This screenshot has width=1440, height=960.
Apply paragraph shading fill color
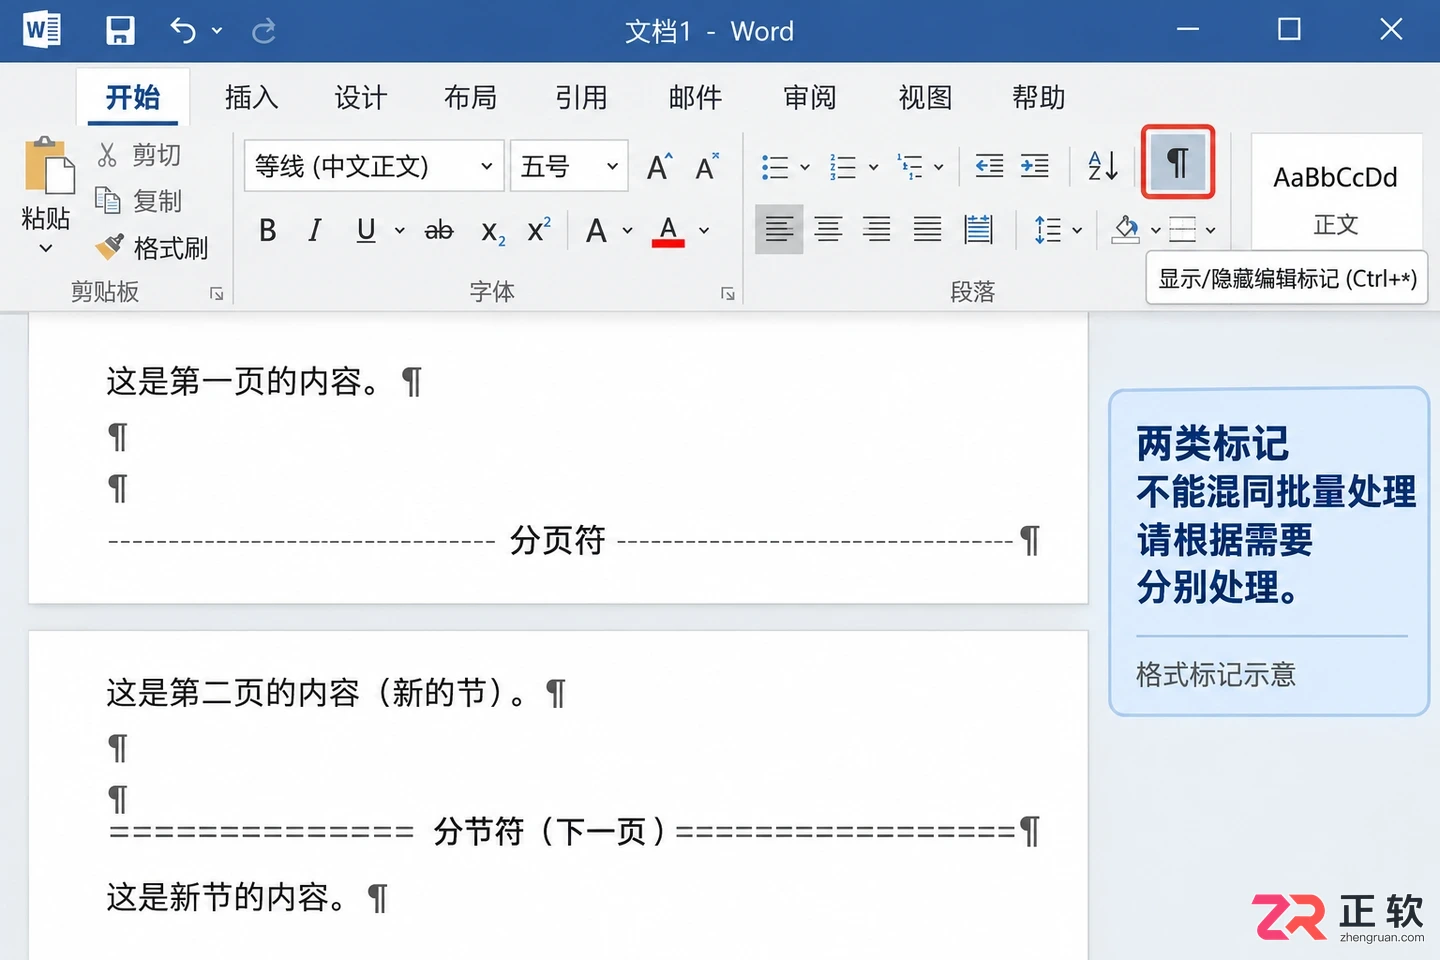point(1126,230)
